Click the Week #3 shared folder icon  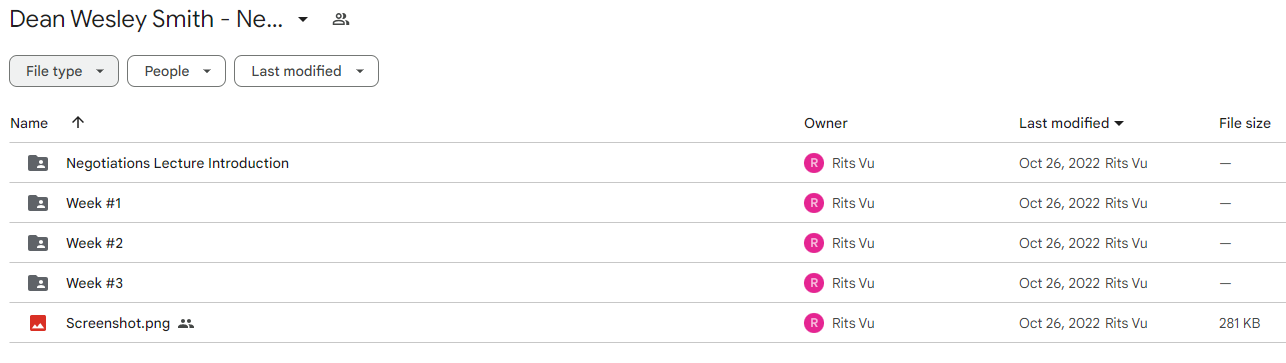38,283
